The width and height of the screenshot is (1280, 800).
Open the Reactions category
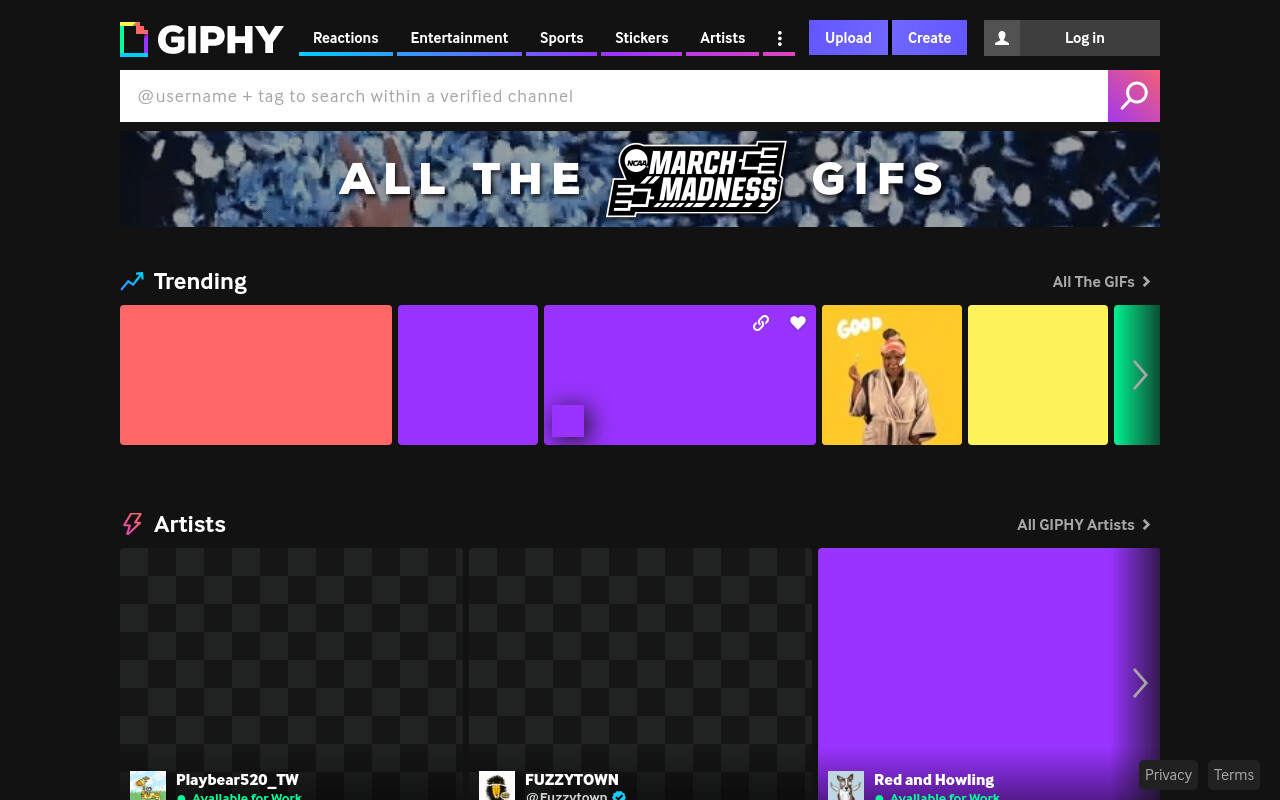tap(346, 38)
